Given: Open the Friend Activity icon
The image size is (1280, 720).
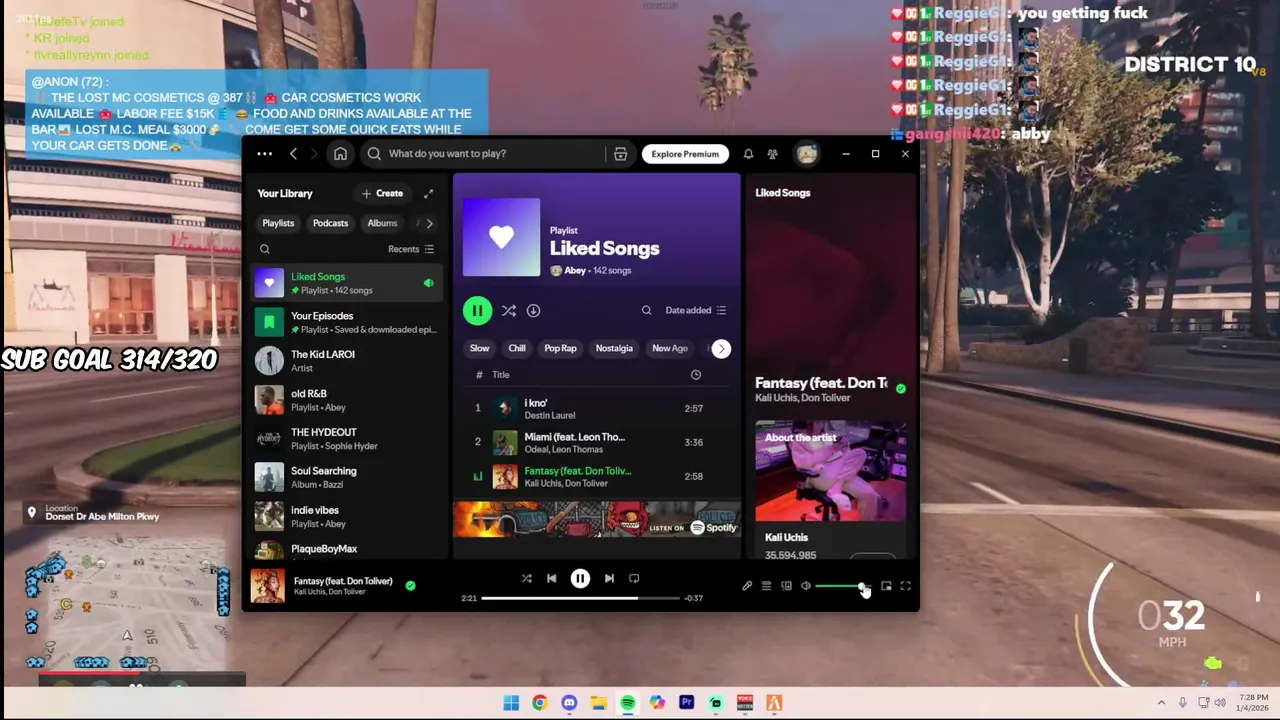Looking at the screenshot, I should tap(772, 154).
